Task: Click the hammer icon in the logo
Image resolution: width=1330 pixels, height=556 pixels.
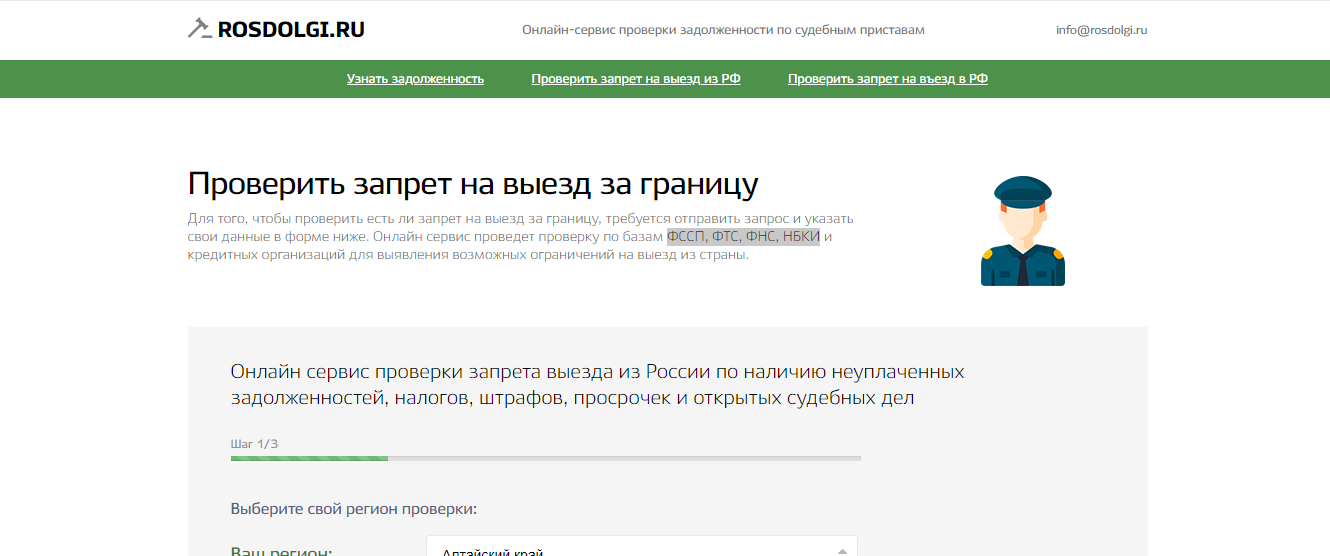Action: point(199,29)
